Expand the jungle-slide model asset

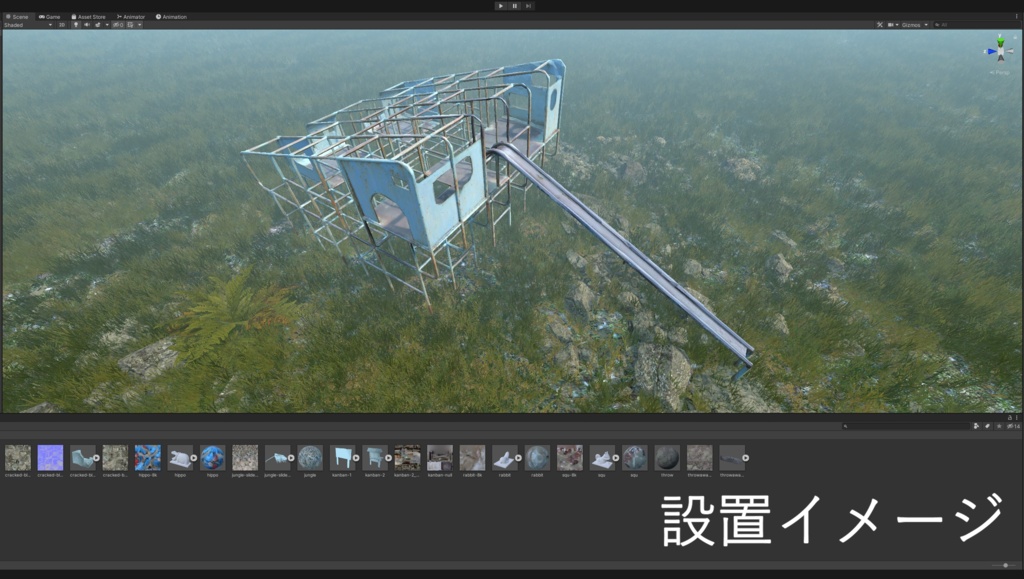(291, 458)
